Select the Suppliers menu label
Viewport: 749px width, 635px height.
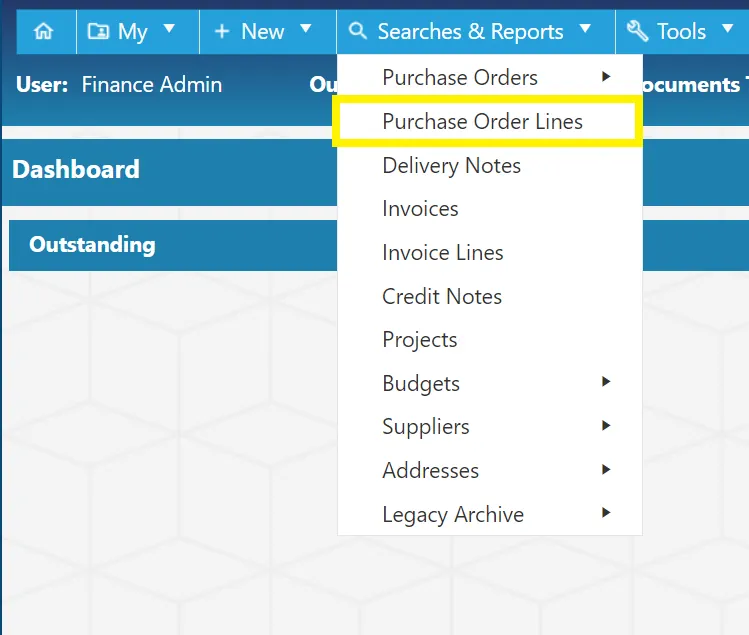[x=426, y=427]
